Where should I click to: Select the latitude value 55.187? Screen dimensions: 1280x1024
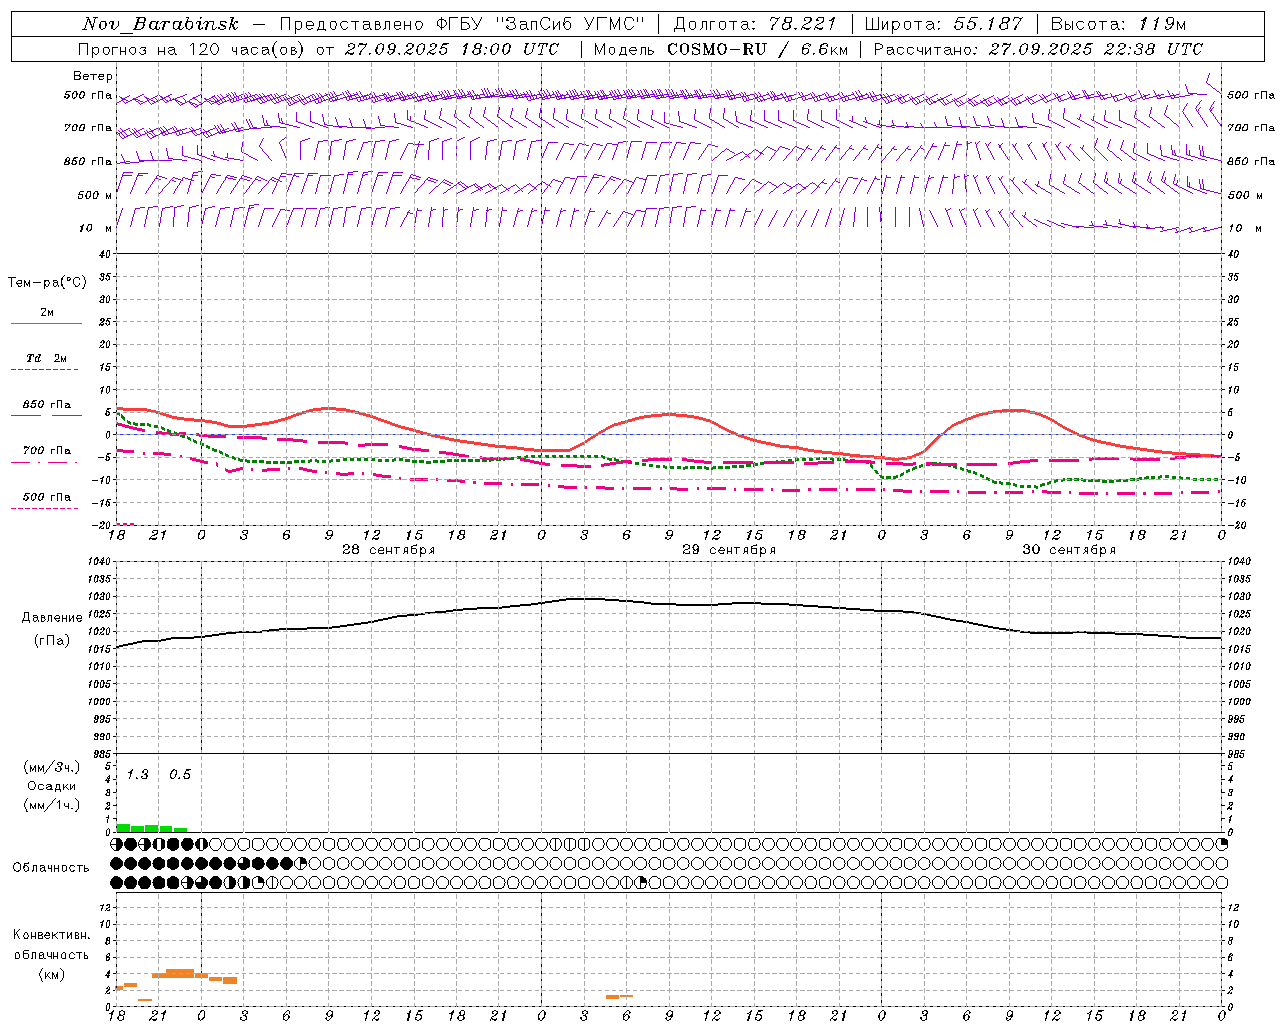(x=988, y=24)
